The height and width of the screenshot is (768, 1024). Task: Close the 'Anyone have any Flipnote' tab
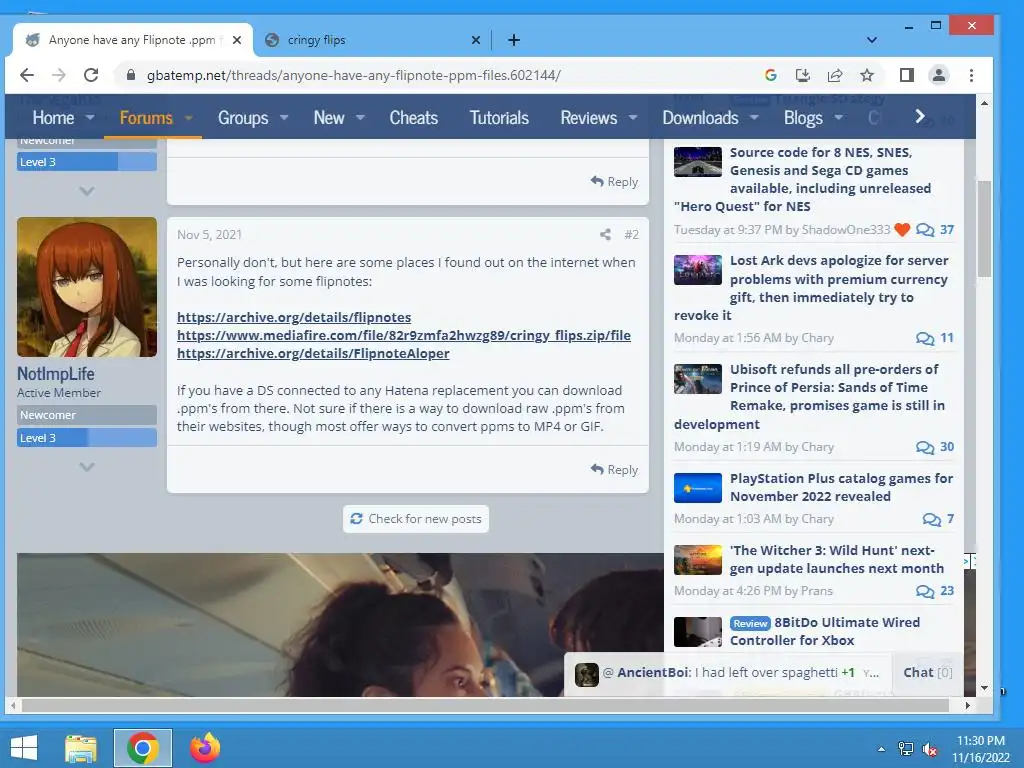point(237,40)
